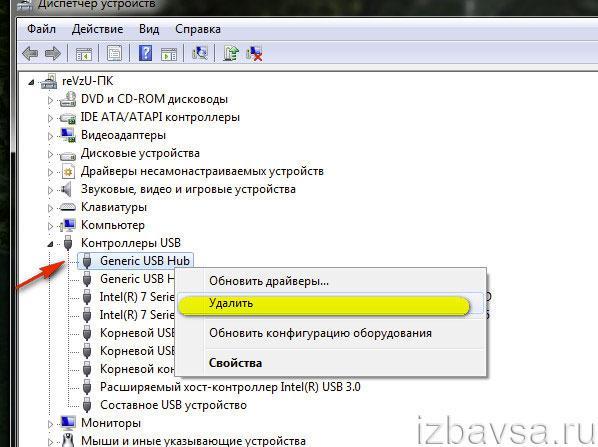
Task: Click the Back arrow toolbar icon
Action: 30,53
